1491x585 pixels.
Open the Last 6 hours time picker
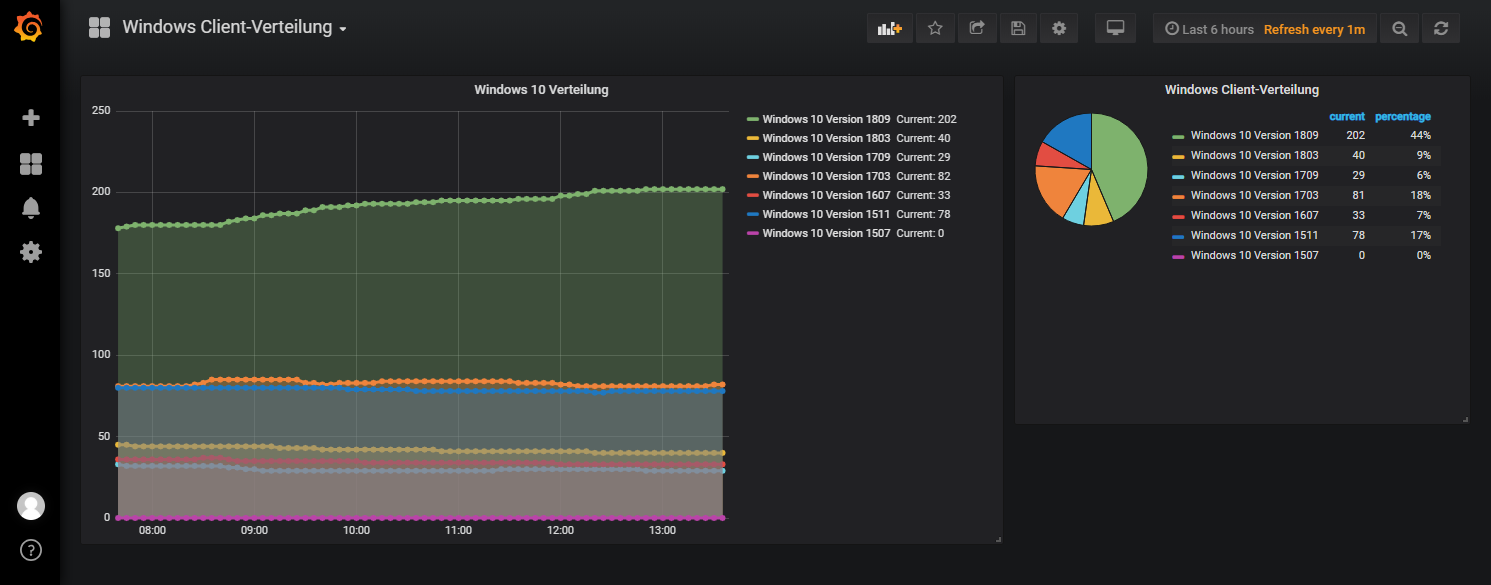(x=1265, y=28)
